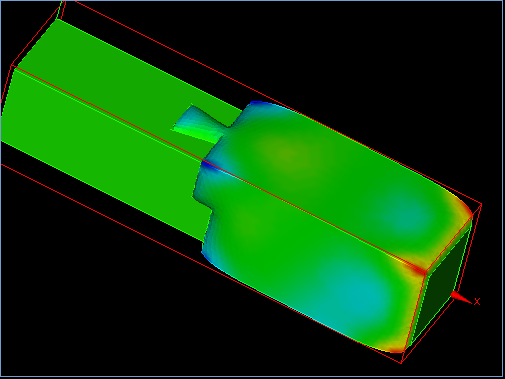Select the red bounding box corner at the far right
Viewport: 505px width, 379px height.
(481, 204)
